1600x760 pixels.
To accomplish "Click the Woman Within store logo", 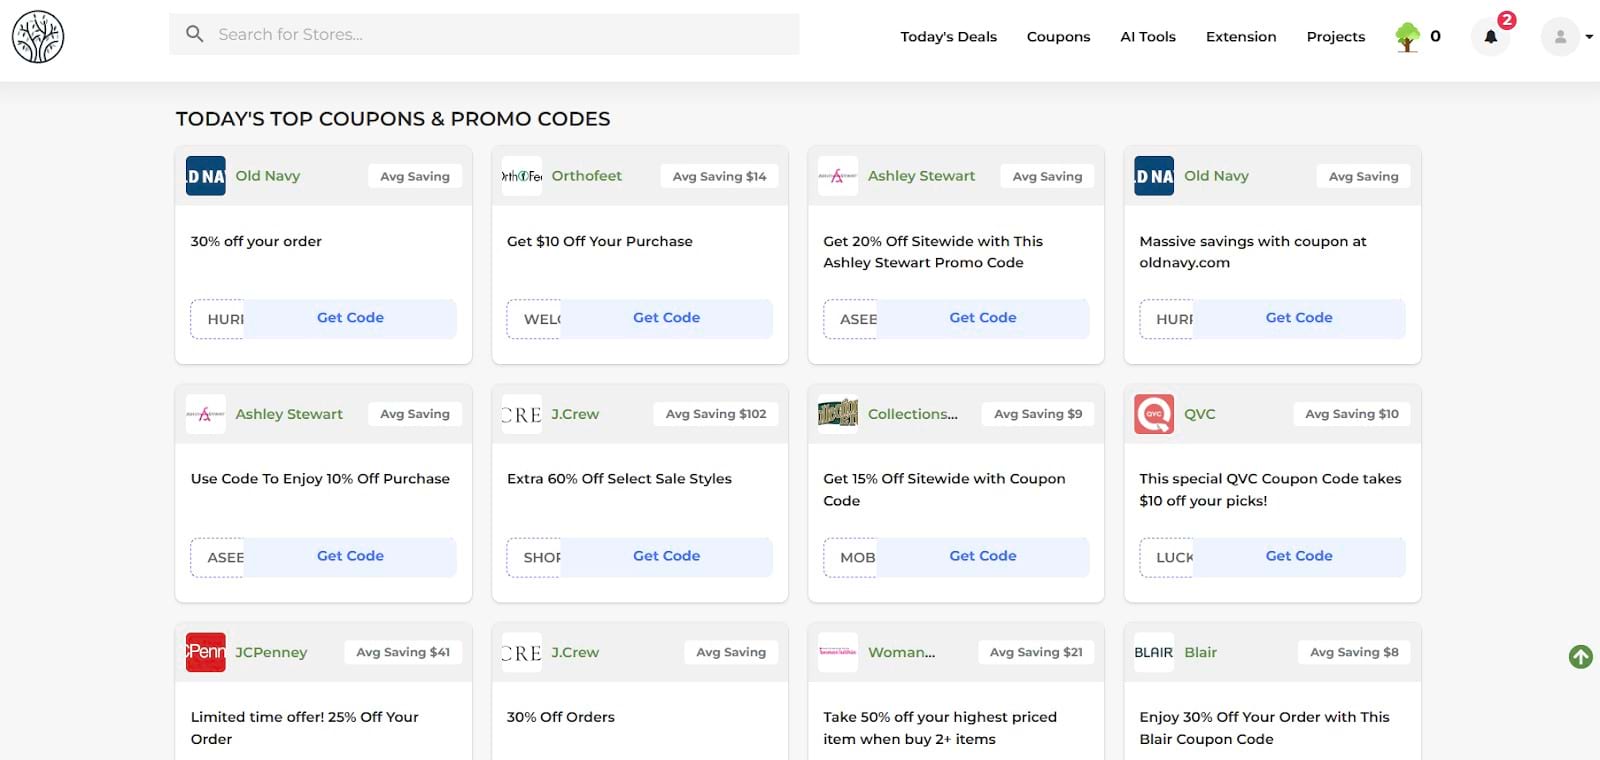I will point(838,652).
